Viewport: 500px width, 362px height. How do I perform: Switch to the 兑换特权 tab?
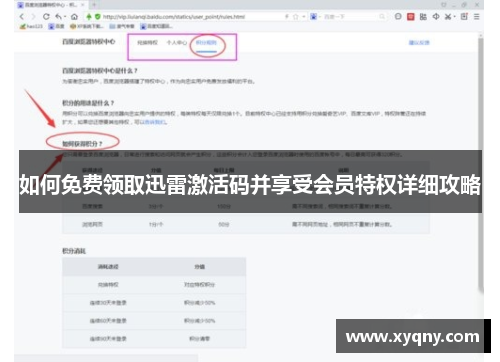coord(147,43)
